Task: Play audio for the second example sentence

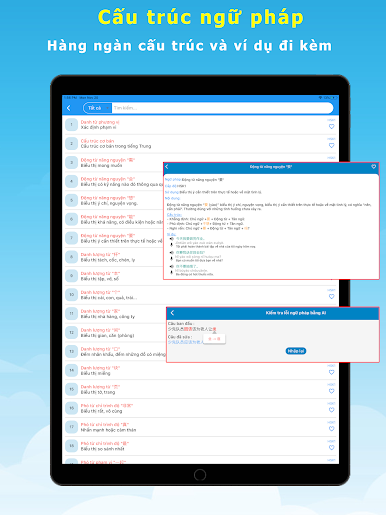Action: coord(172,253)
